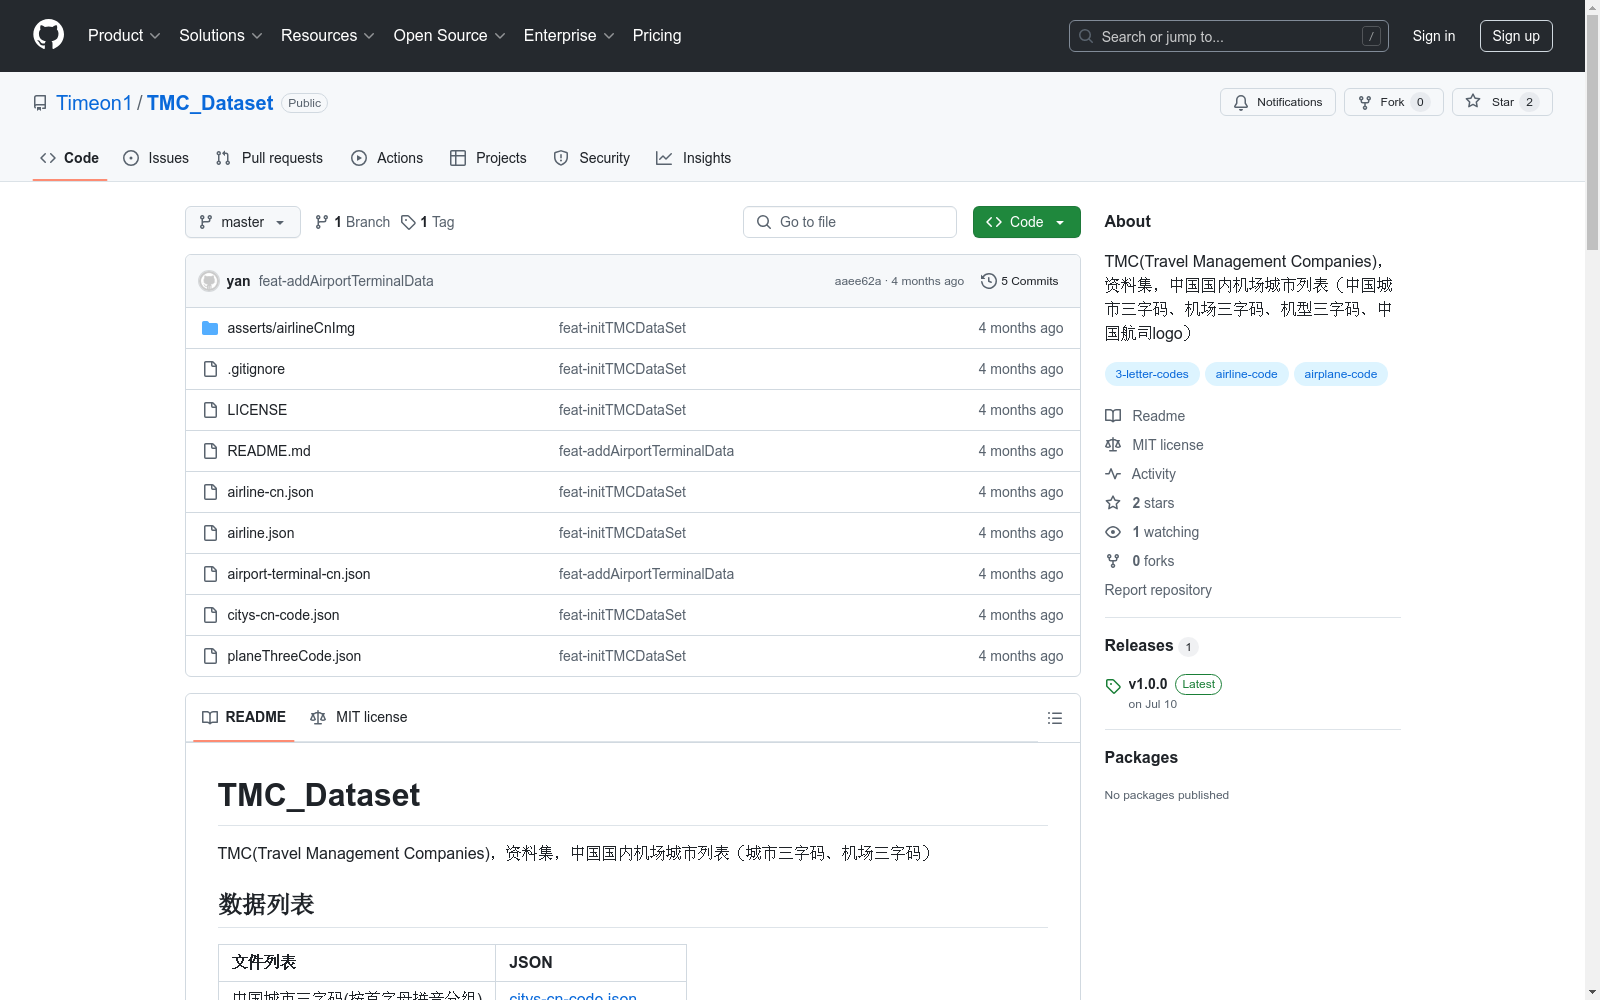
Task: Click the pulse icon next to Activity
Action: tap(1113, 474)
